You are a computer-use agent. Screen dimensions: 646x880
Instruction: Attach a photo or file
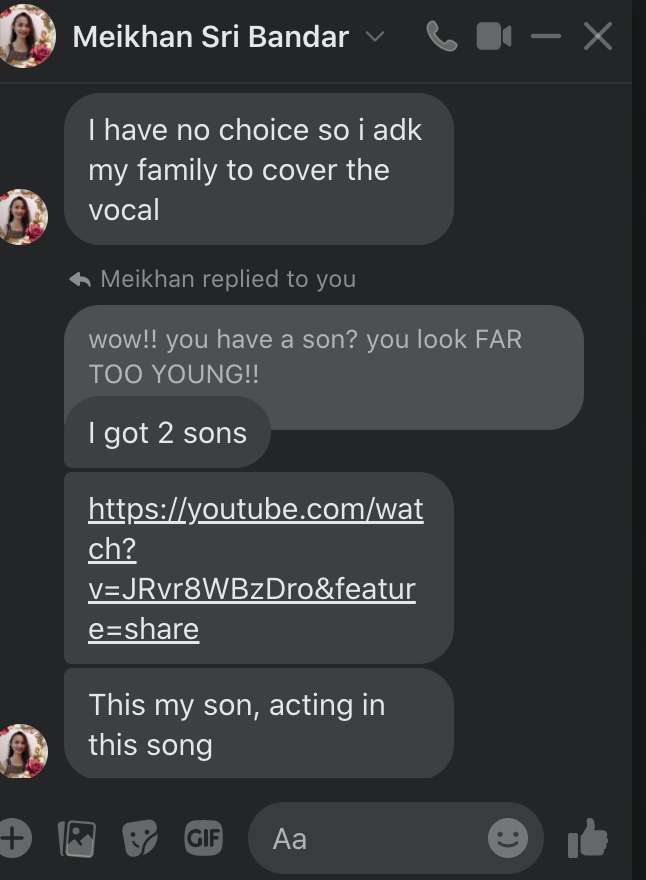coord(77,838)
